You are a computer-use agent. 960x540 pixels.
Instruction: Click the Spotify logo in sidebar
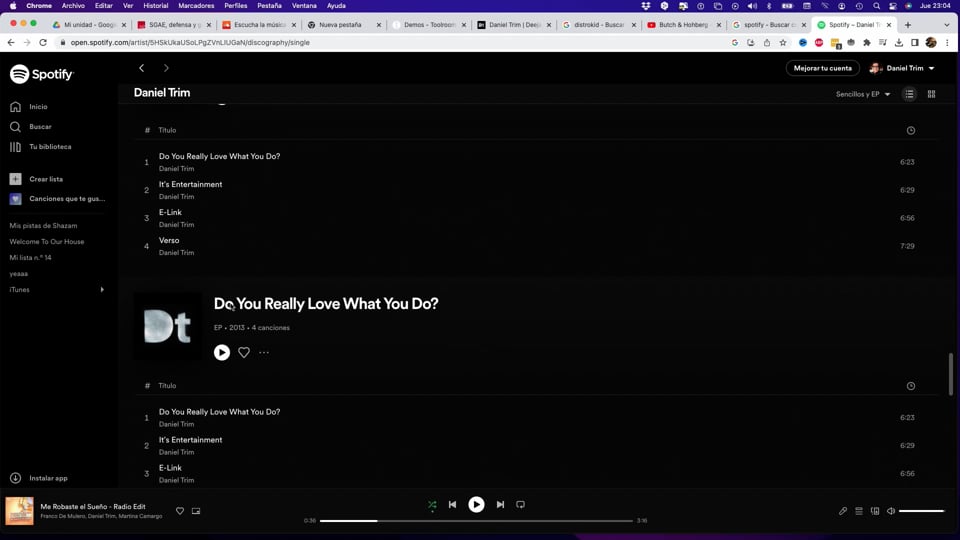[42, 74]
